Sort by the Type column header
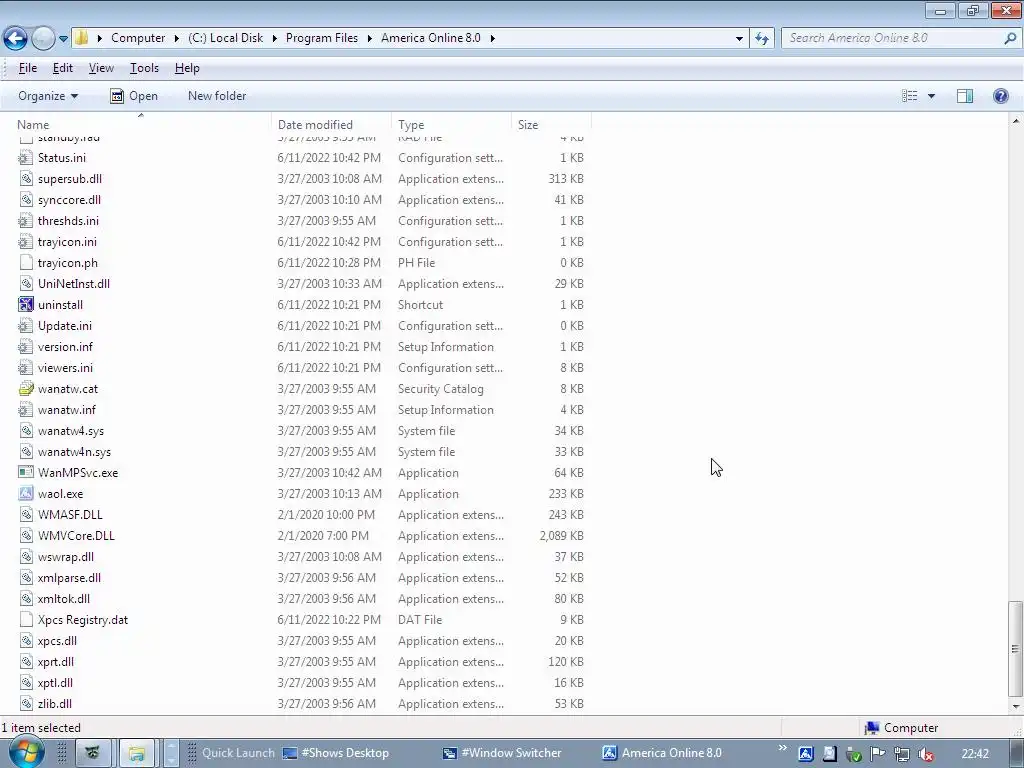Viewport: 1024px width, 768px height. coord(452,125)
